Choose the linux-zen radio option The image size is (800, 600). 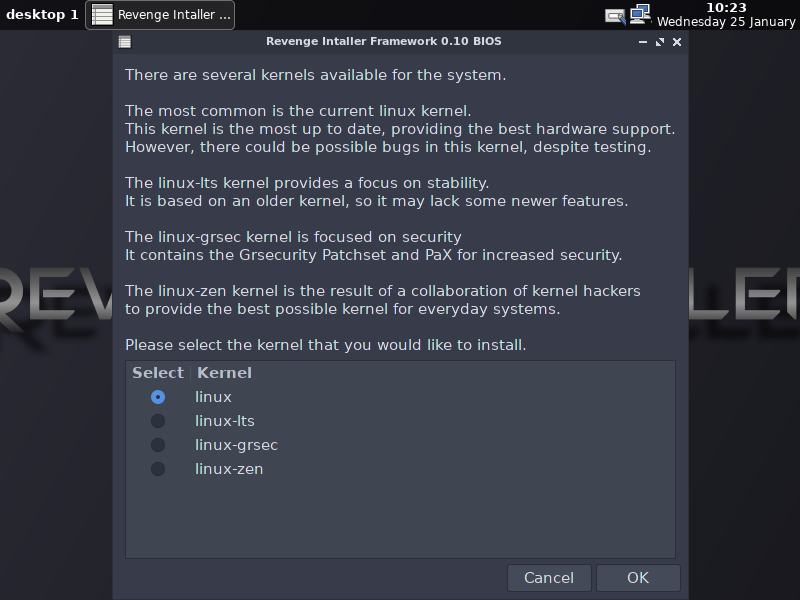click(158, 469)
